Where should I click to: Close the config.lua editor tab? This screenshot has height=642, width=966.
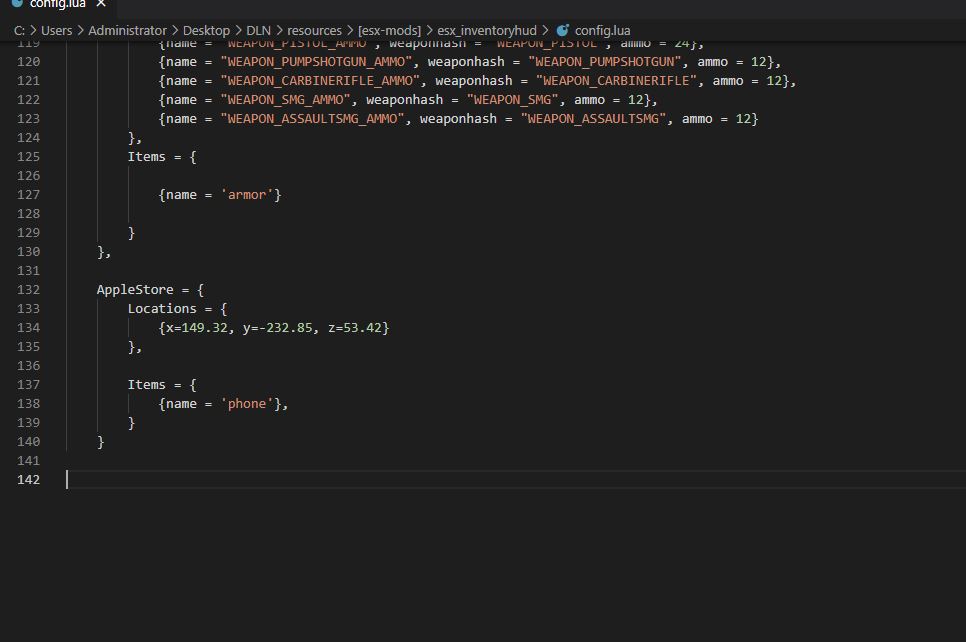101,4
